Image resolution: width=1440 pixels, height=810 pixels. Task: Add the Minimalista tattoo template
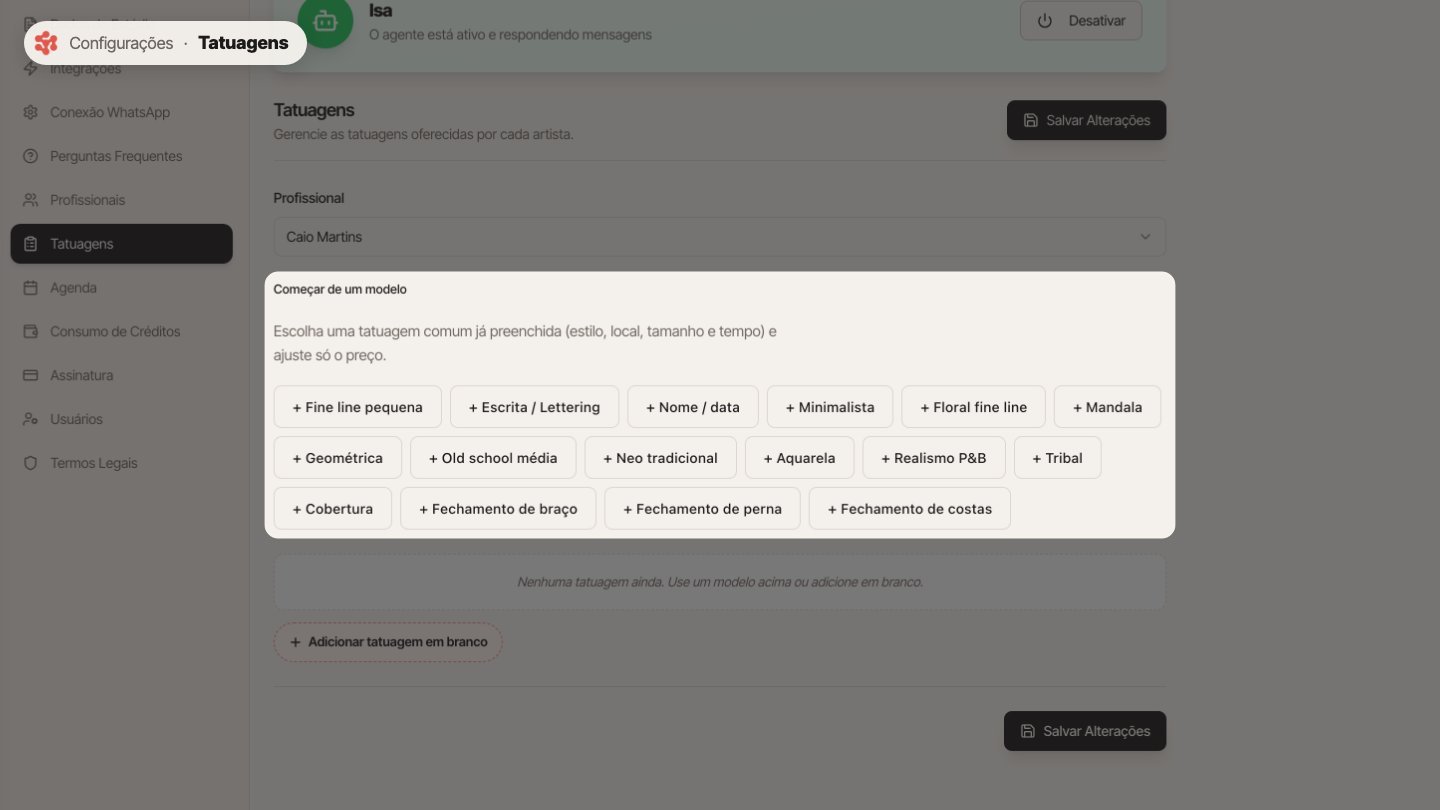tap(830, 407)
